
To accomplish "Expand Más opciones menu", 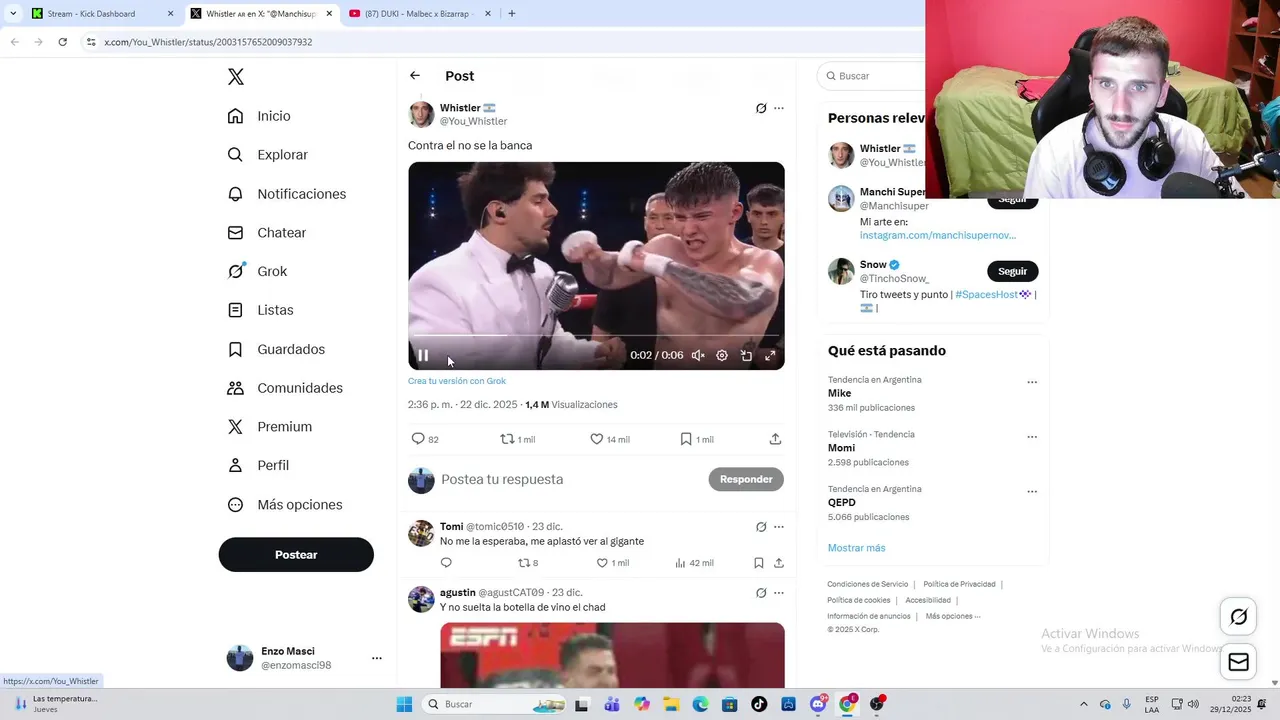I will pos(285,505).
